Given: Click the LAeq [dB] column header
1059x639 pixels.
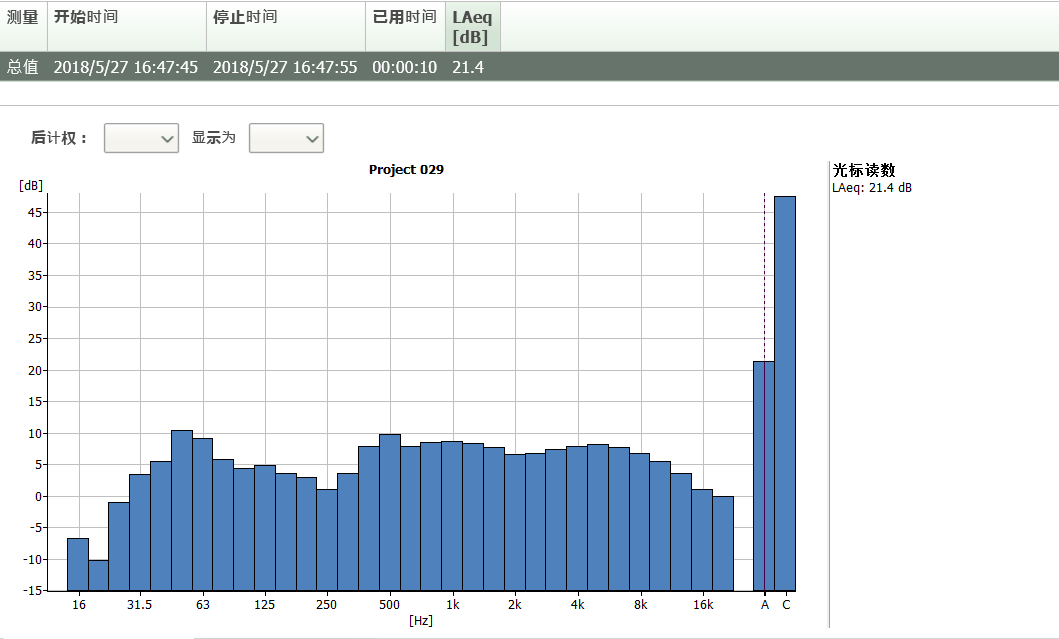Looking at the screenshot, I should point(472,26).
